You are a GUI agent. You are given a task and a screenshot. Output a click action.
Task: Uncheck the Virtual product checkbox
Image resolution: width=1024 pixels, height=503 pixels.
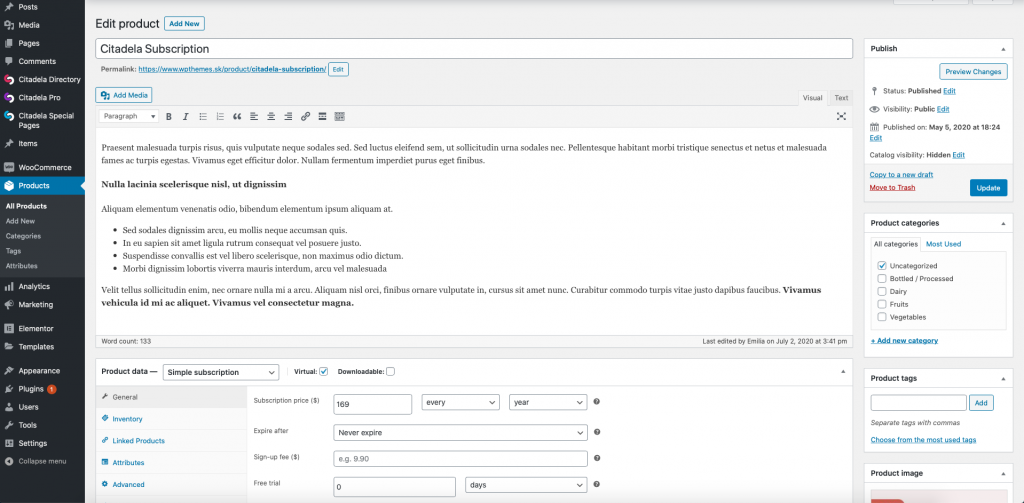tap(323, 372)
